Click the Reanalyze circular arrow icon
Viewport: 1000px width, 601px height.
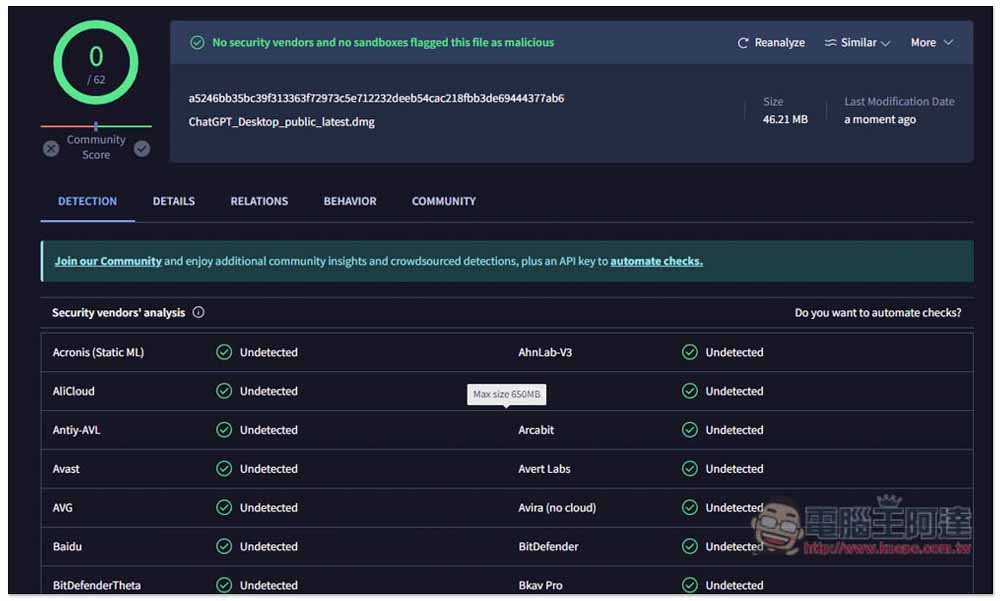742,43
